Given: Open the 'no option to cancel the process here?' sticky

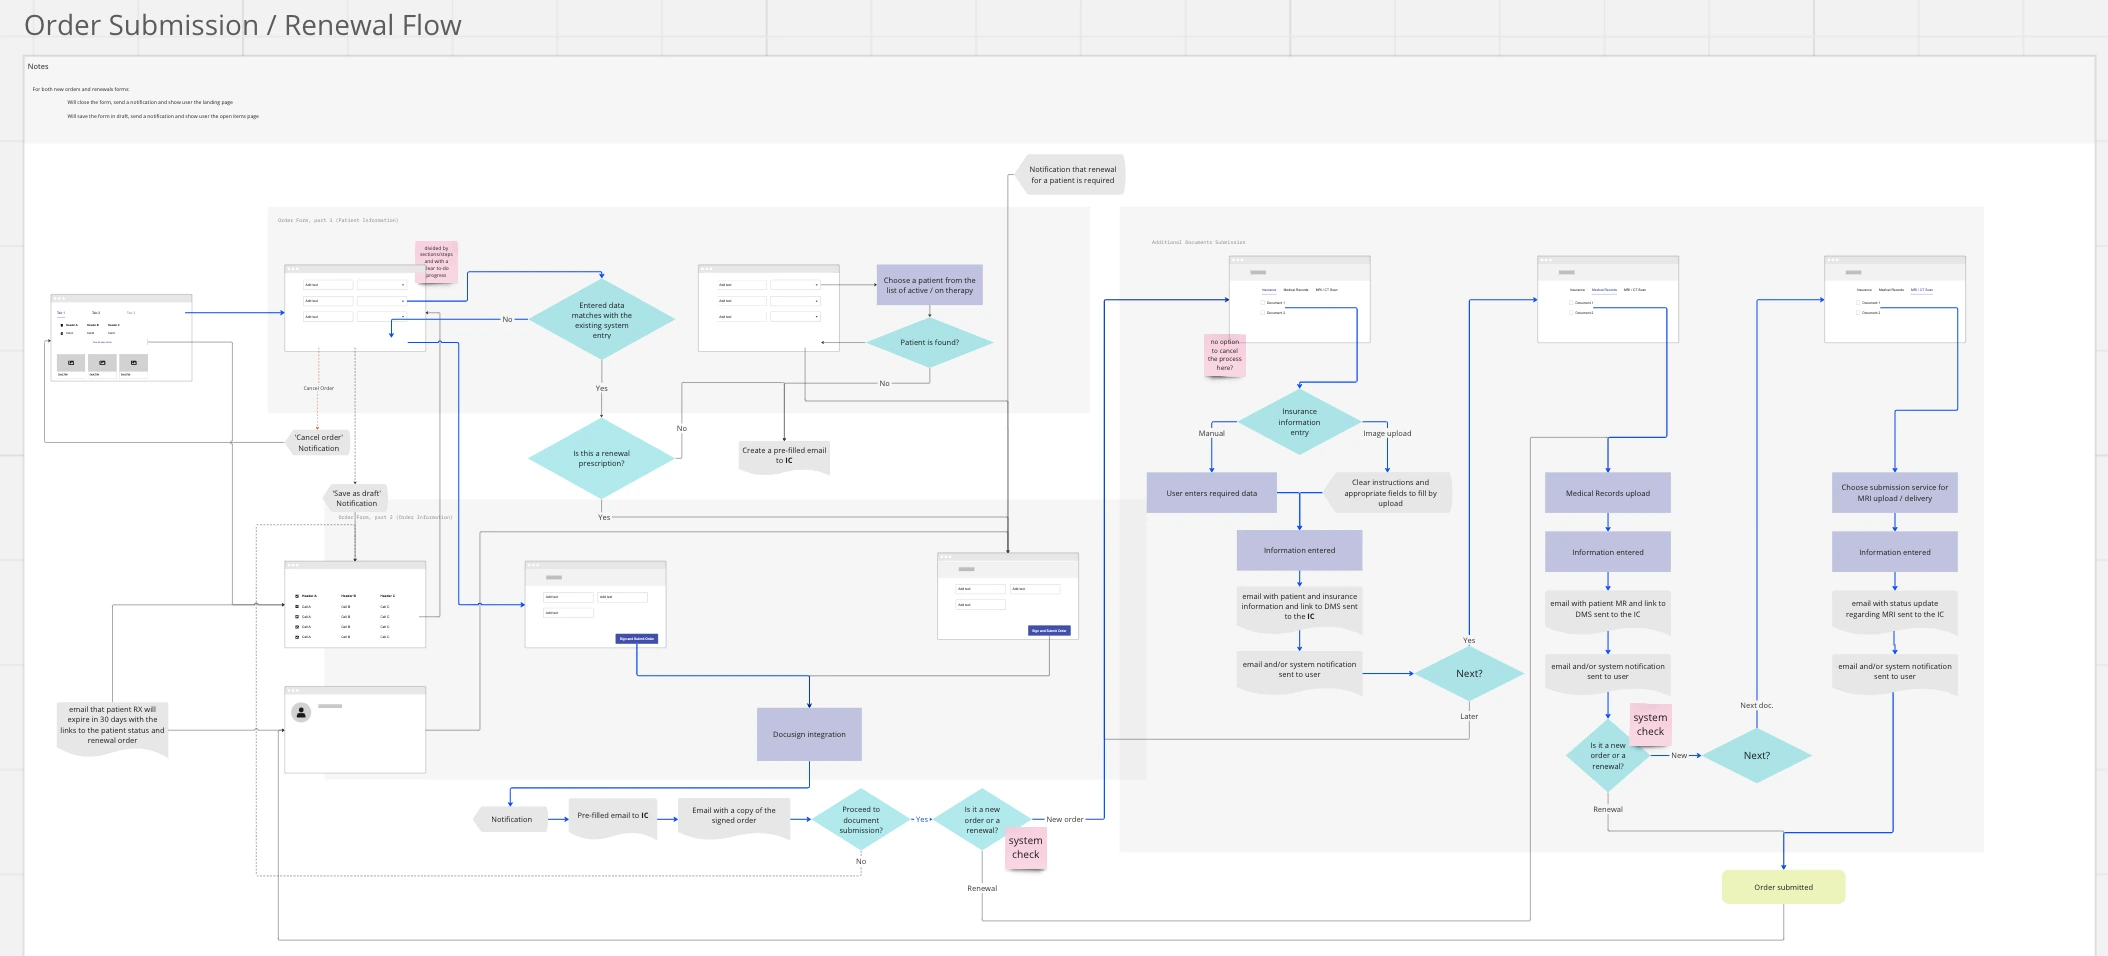Looking at the screenshot, I should (x=1224, y=355).
